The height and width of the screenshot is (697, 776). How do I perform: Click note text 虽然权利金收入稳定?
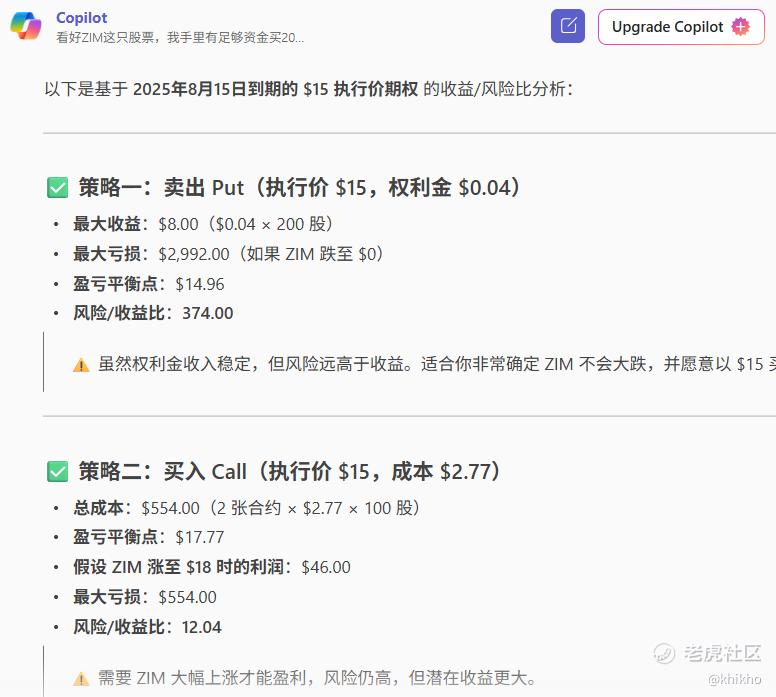click(437, 364)
